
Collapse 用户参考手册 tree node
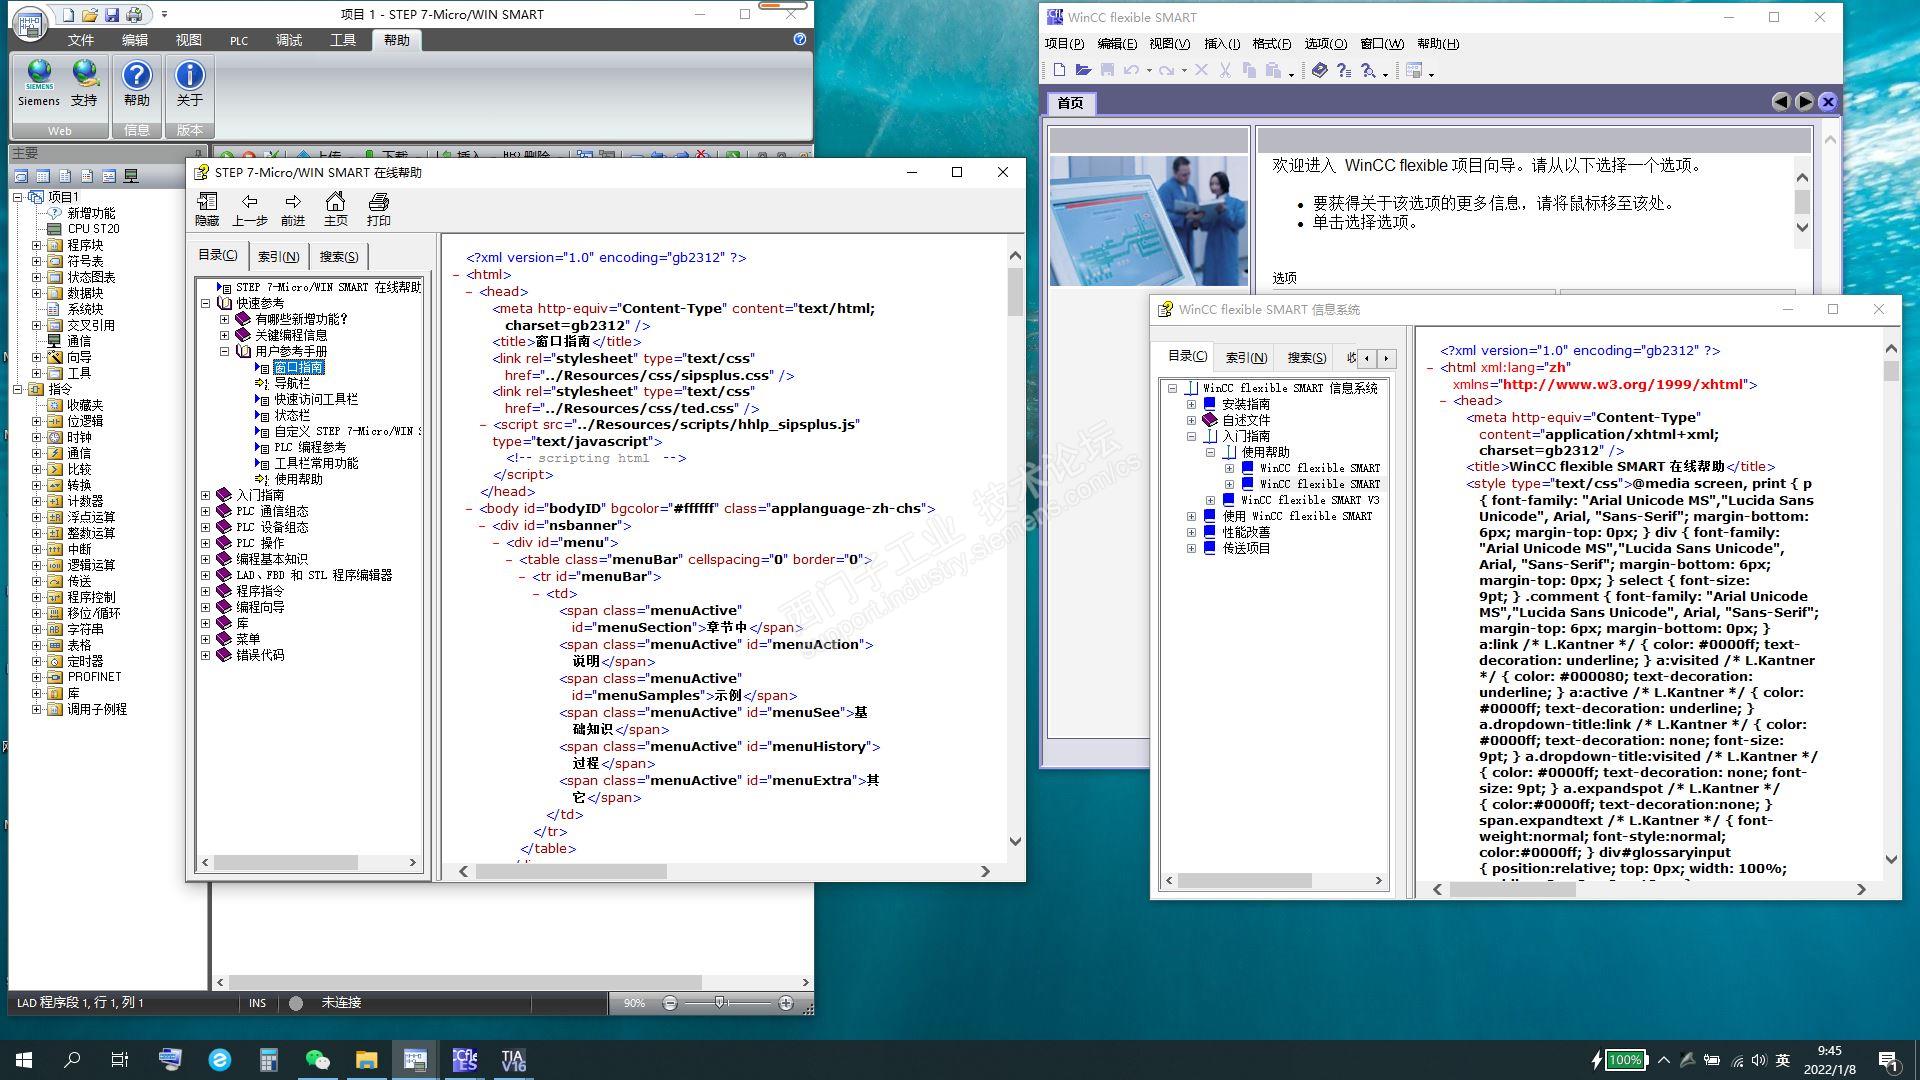[225, 351]
